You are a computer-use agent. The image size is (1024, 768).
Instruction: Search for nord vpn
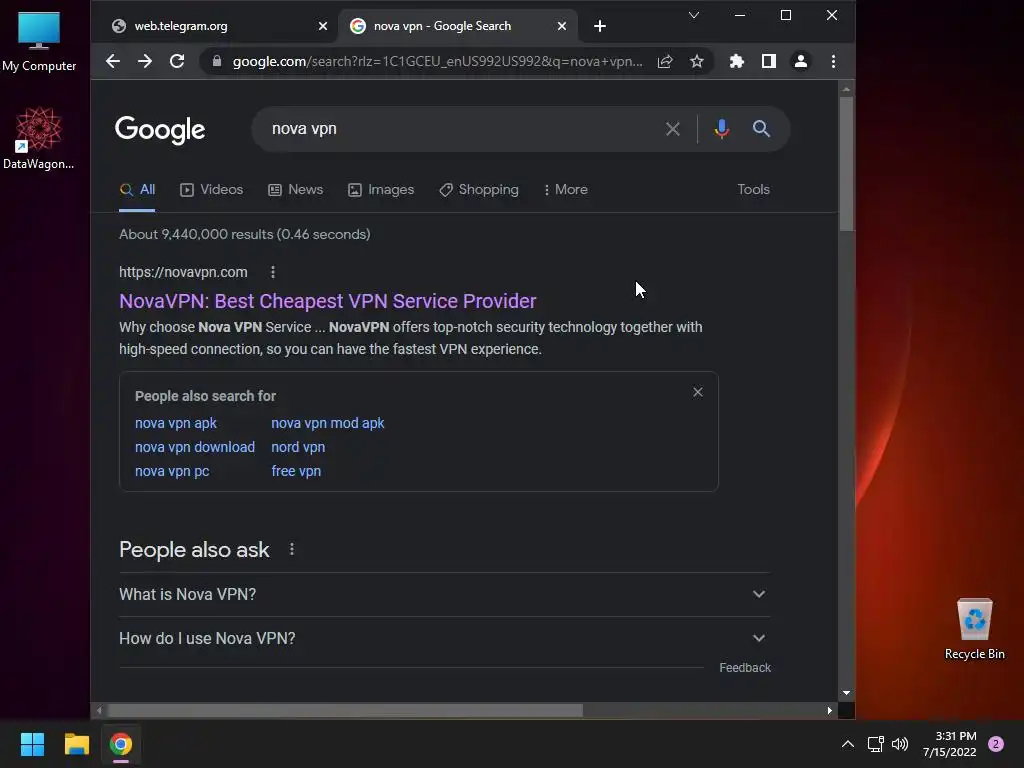[298, 447]
